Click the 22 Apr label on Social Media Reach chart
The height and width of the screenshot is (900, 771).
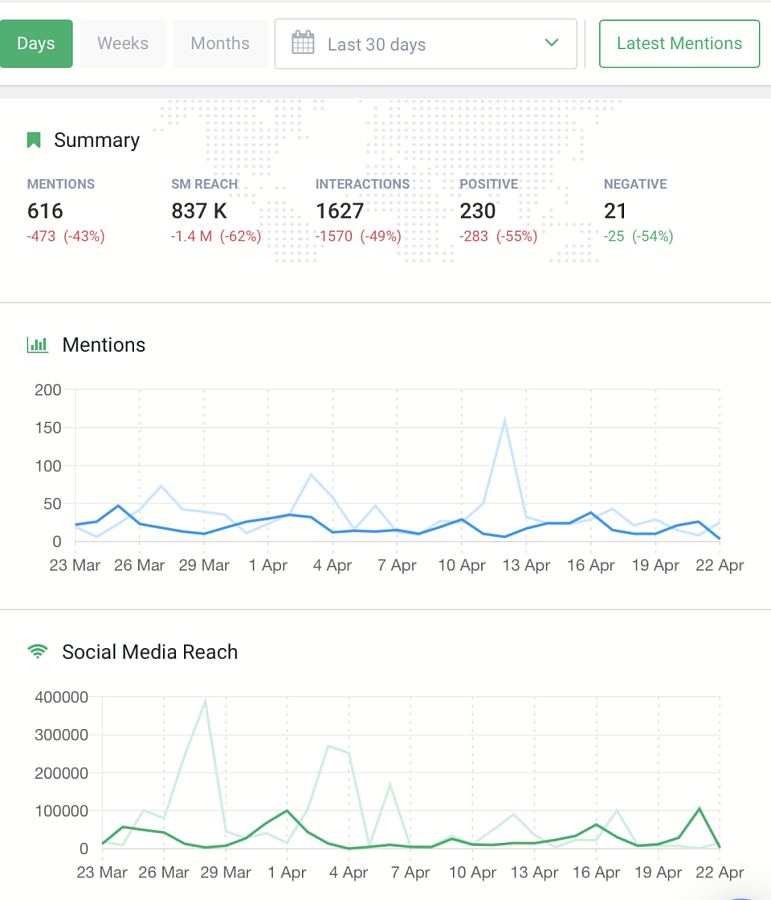pyautogui.click(x=719, y=872)
